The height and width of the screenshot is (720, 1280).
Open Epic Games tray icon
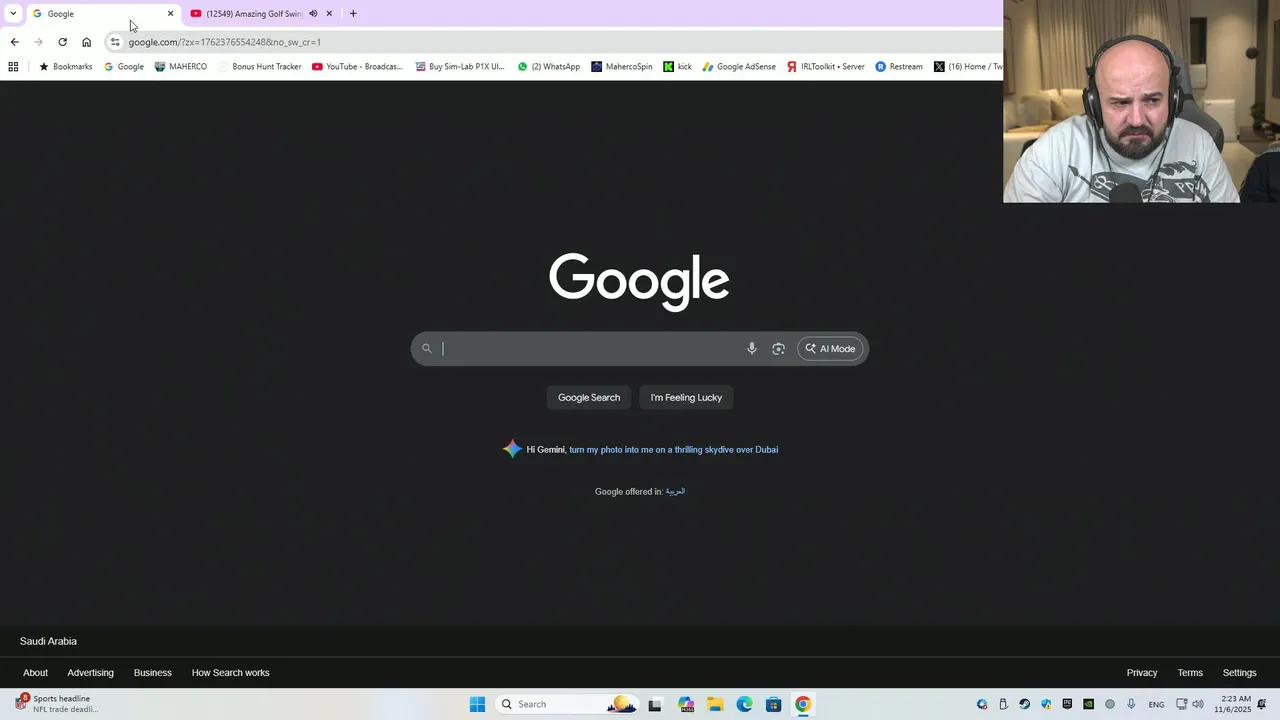tap(1067, 704)
